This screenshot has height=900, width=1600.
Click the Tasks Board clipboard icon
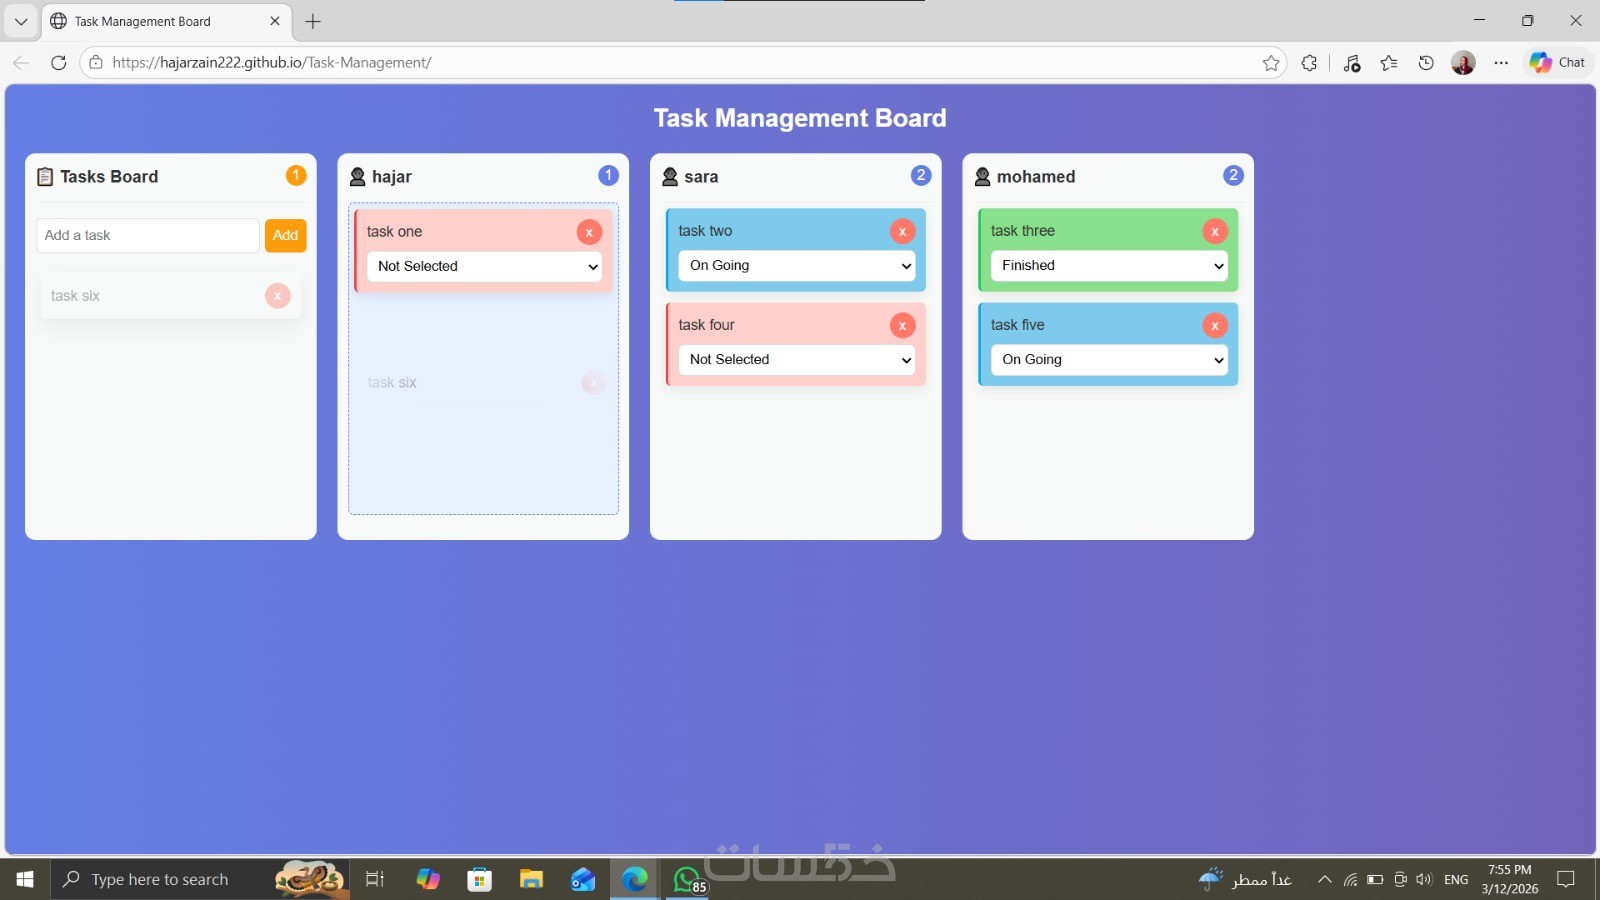tap(45, 177)
